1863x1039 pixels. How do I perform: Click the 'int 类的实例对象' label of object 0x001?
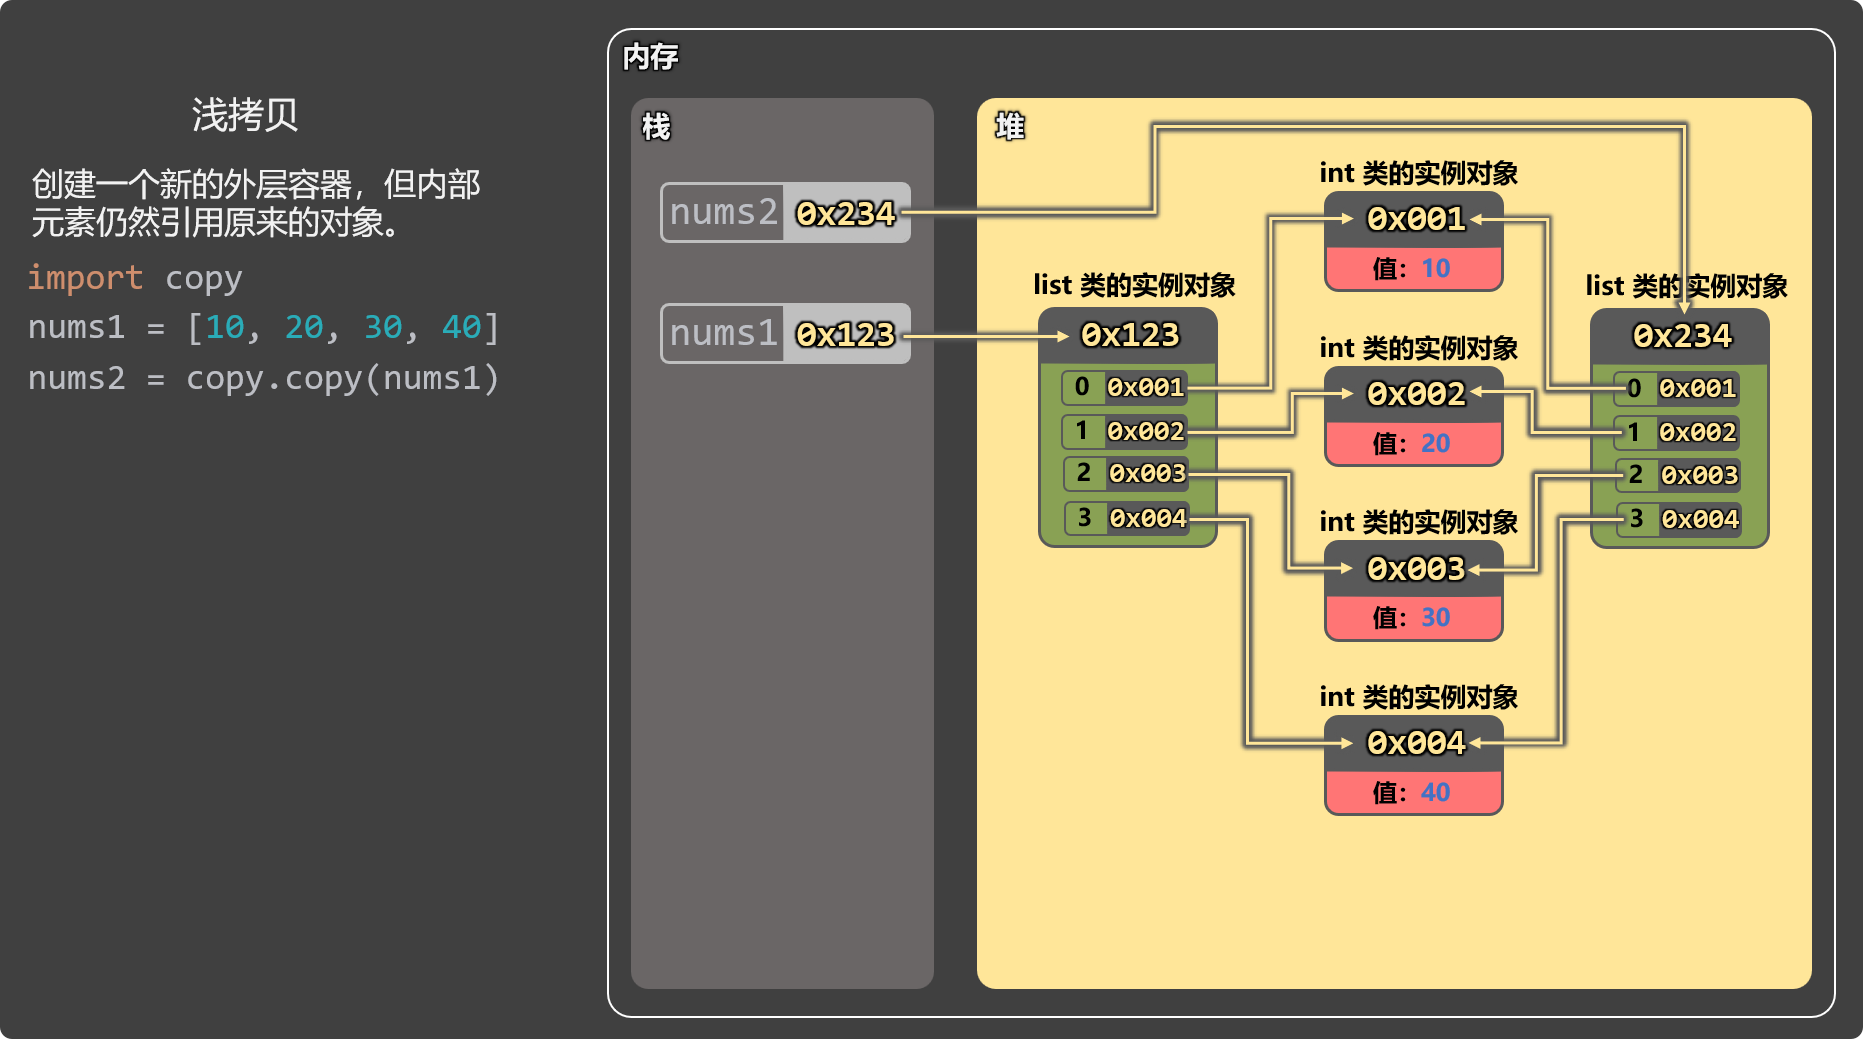point(1418,173)
